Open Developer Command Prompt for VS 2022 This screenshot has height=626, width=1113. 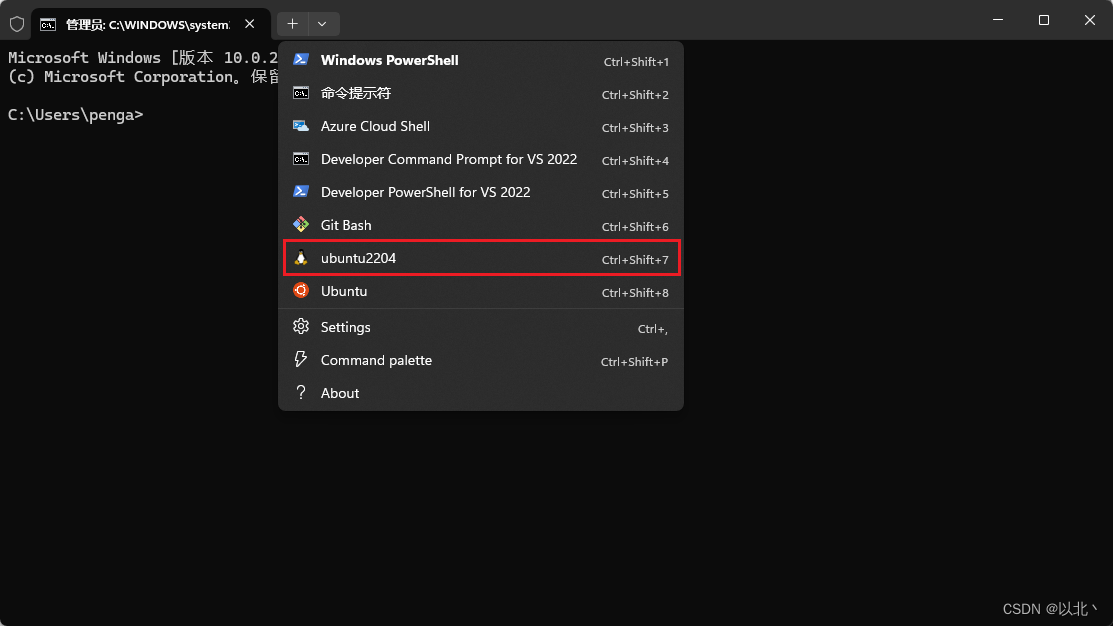tap(481, 159)
